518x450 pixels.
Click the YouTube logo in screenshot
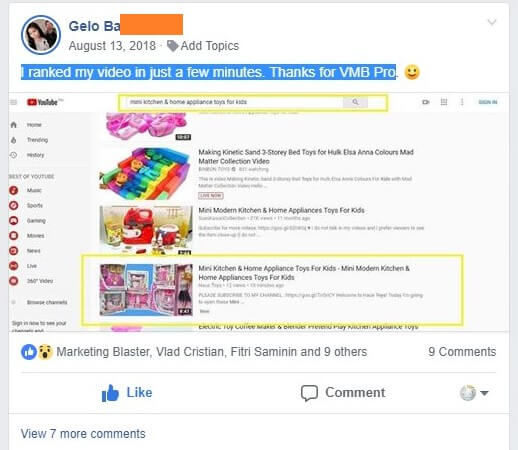point(44,102)
